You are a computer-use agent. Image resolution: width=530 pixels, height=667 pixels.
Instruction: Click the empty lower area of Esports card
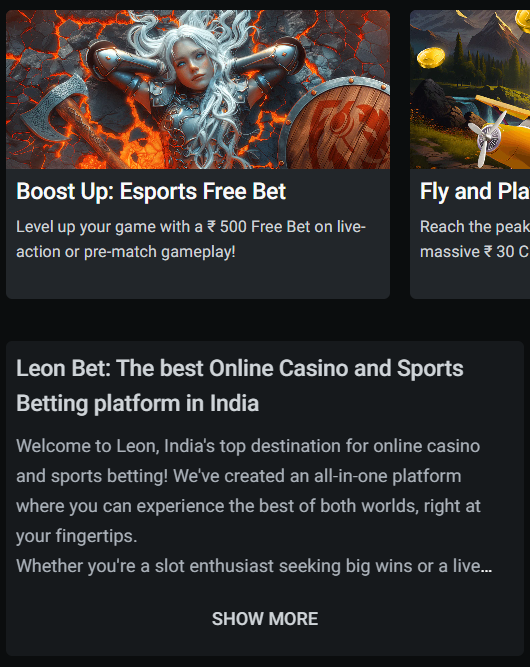tap(198, 280)
